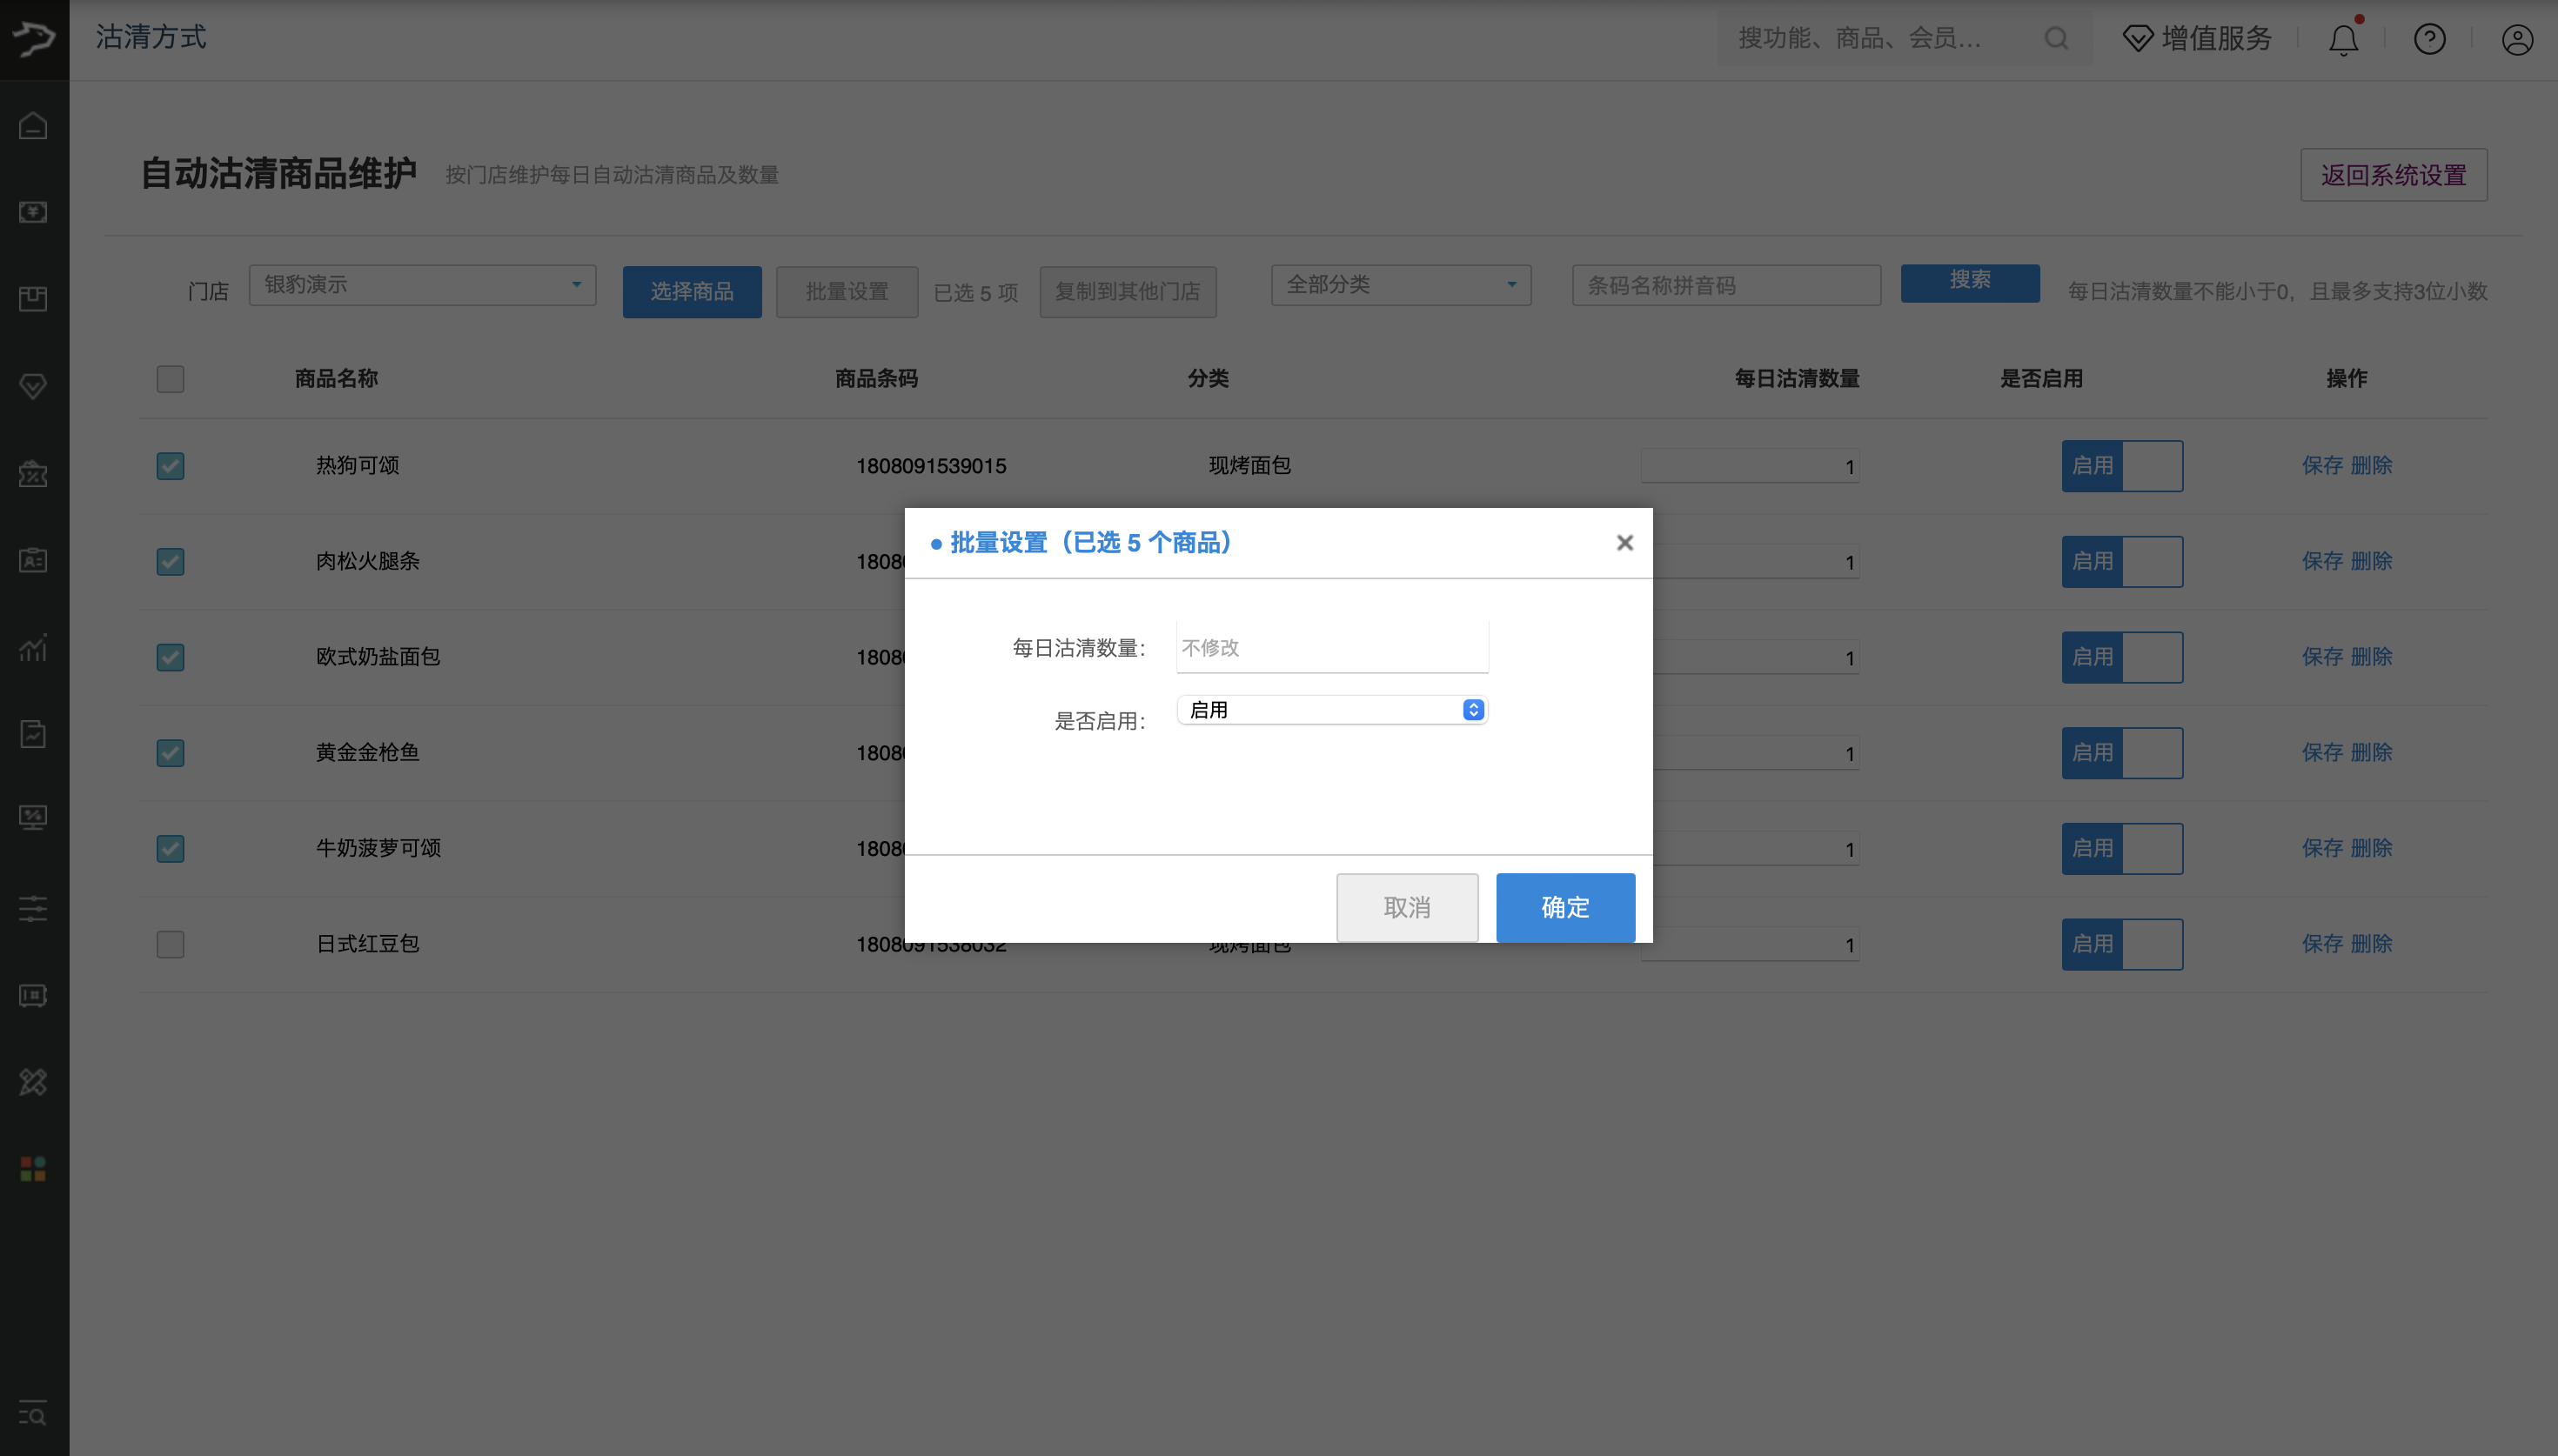Click the search magnifier icon in header
2558x1456 pixels.
pyautogui.click(x=2056, y=39)
